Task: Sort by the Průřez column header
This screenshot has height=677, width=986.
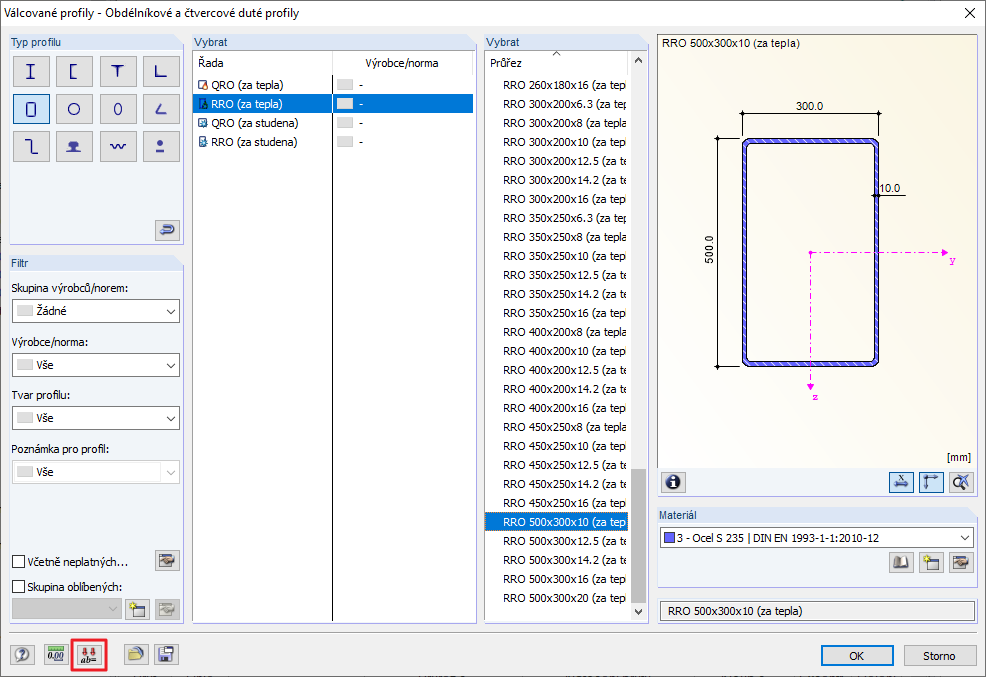Action: pyautogui.click(x=557, y=63)
